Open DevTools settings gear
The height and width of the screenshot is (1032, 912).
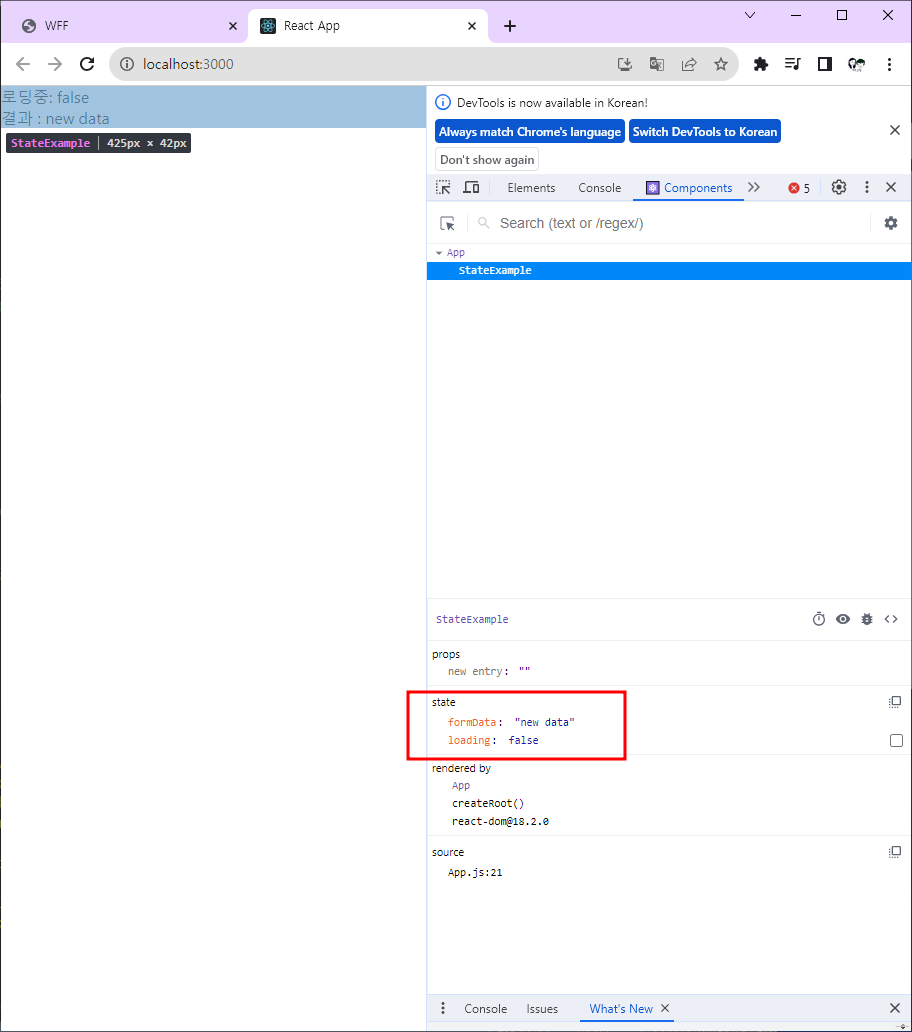[x=838, y=188]
